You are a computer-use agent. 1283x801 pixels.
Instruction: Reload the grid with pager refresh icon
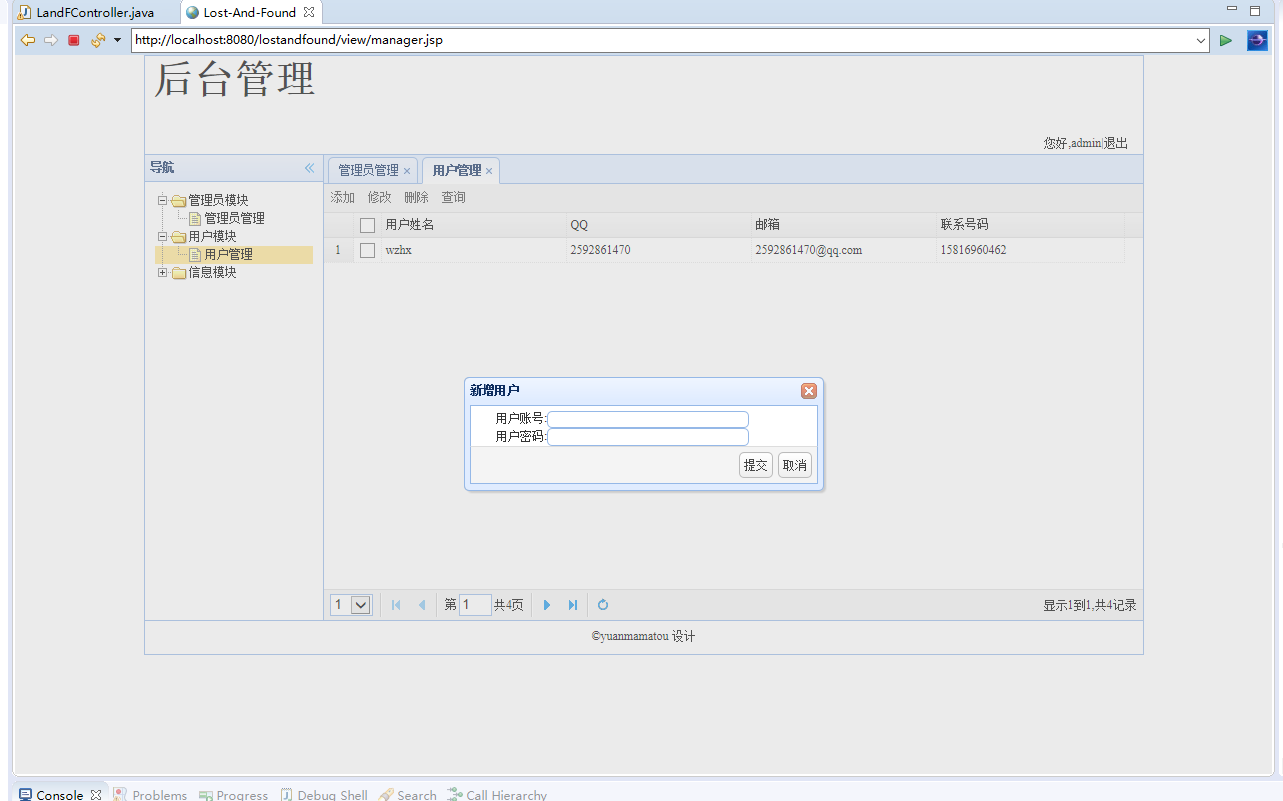(603, 605)
